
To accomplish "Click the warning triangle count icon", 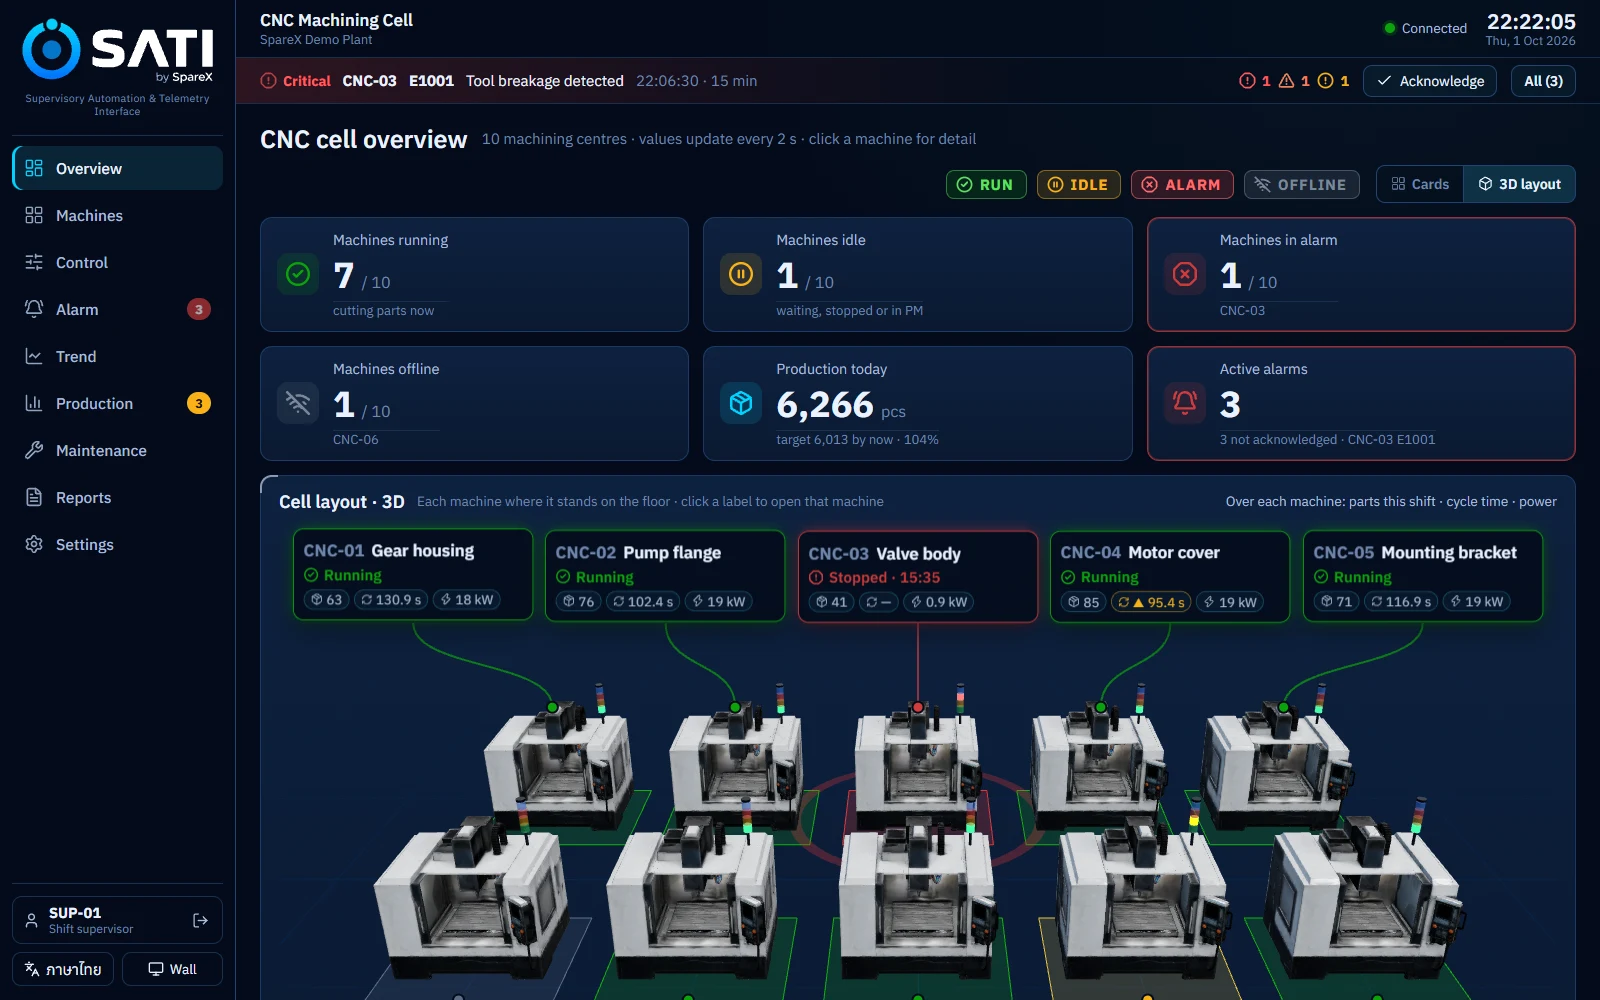I will coord(1287,81).
